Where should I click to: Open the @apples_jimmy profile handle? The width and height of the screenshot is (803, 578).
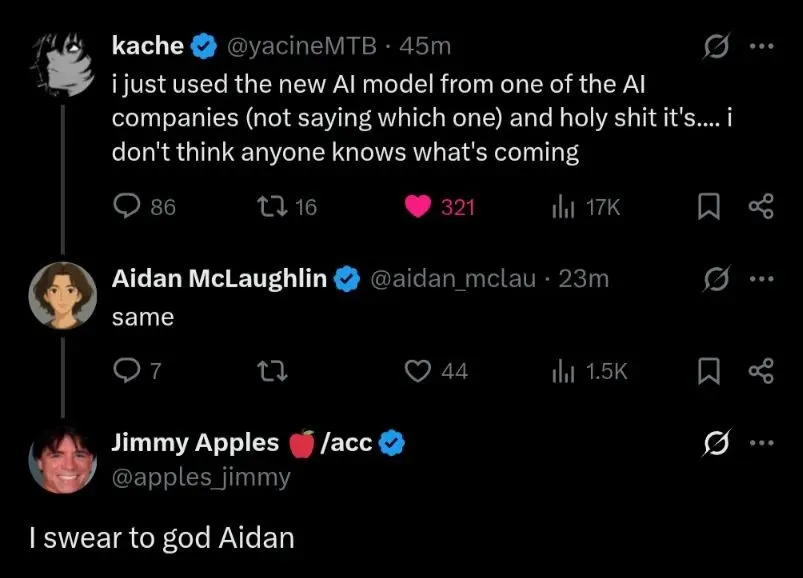(x=201, y=477)
